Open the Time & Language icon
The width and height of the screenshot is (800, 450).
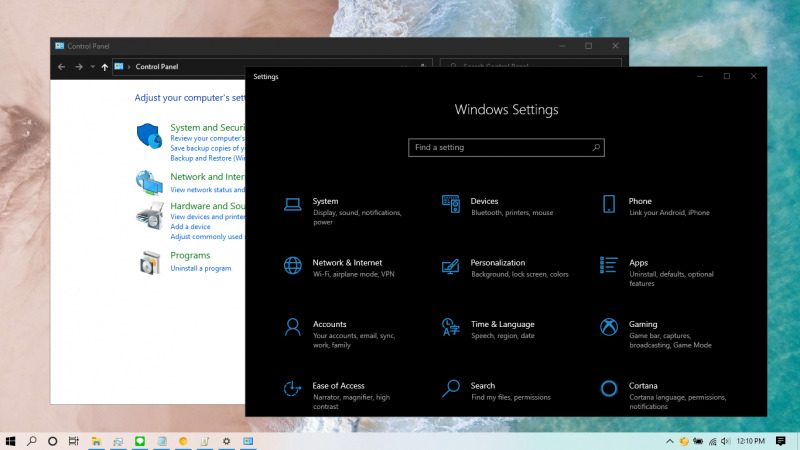pyautogui.click(x=451, y=327)
